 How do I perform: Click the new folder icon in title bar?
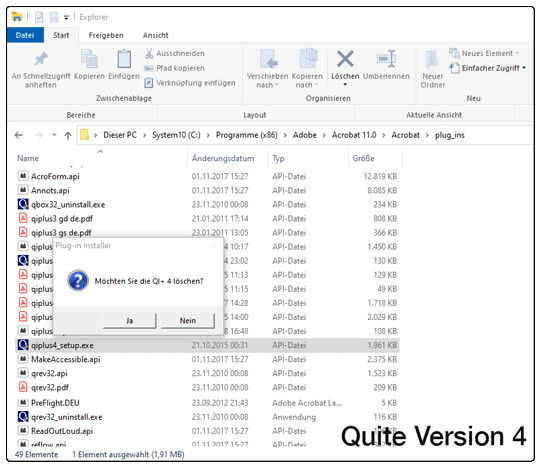[x=54, y=17]
